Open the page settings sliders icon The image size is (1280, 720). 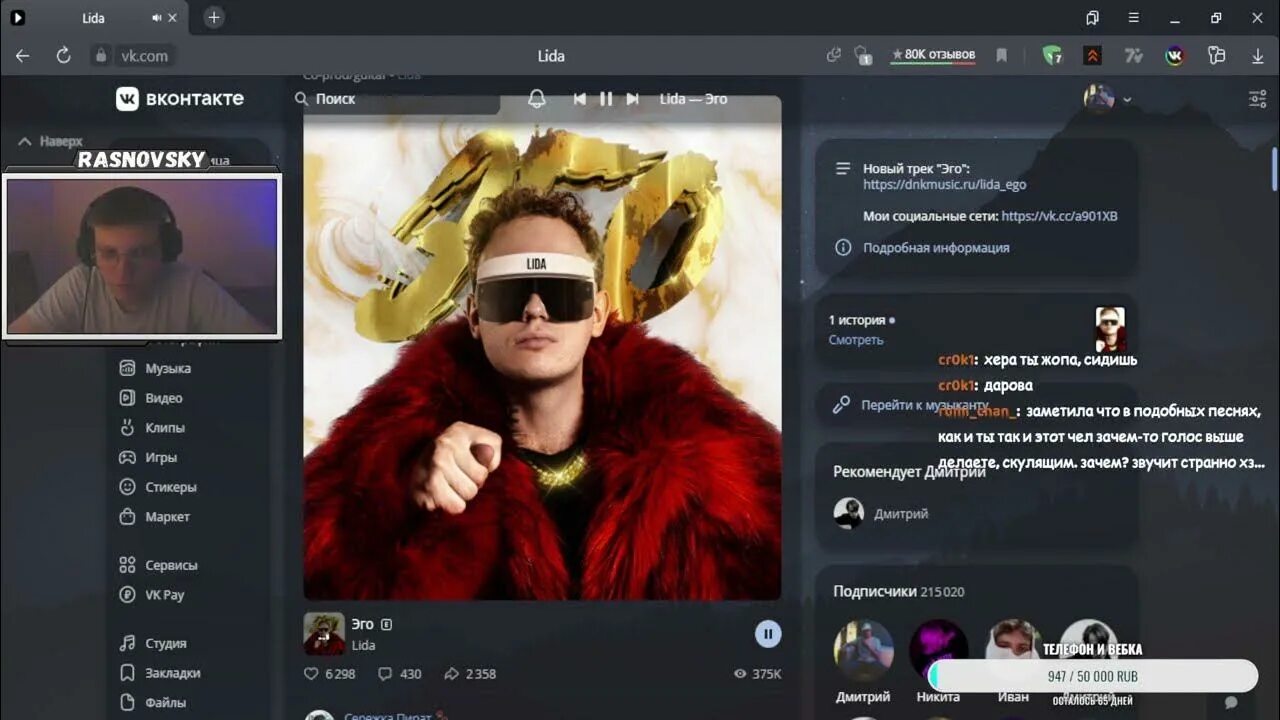pos(1258,99)
